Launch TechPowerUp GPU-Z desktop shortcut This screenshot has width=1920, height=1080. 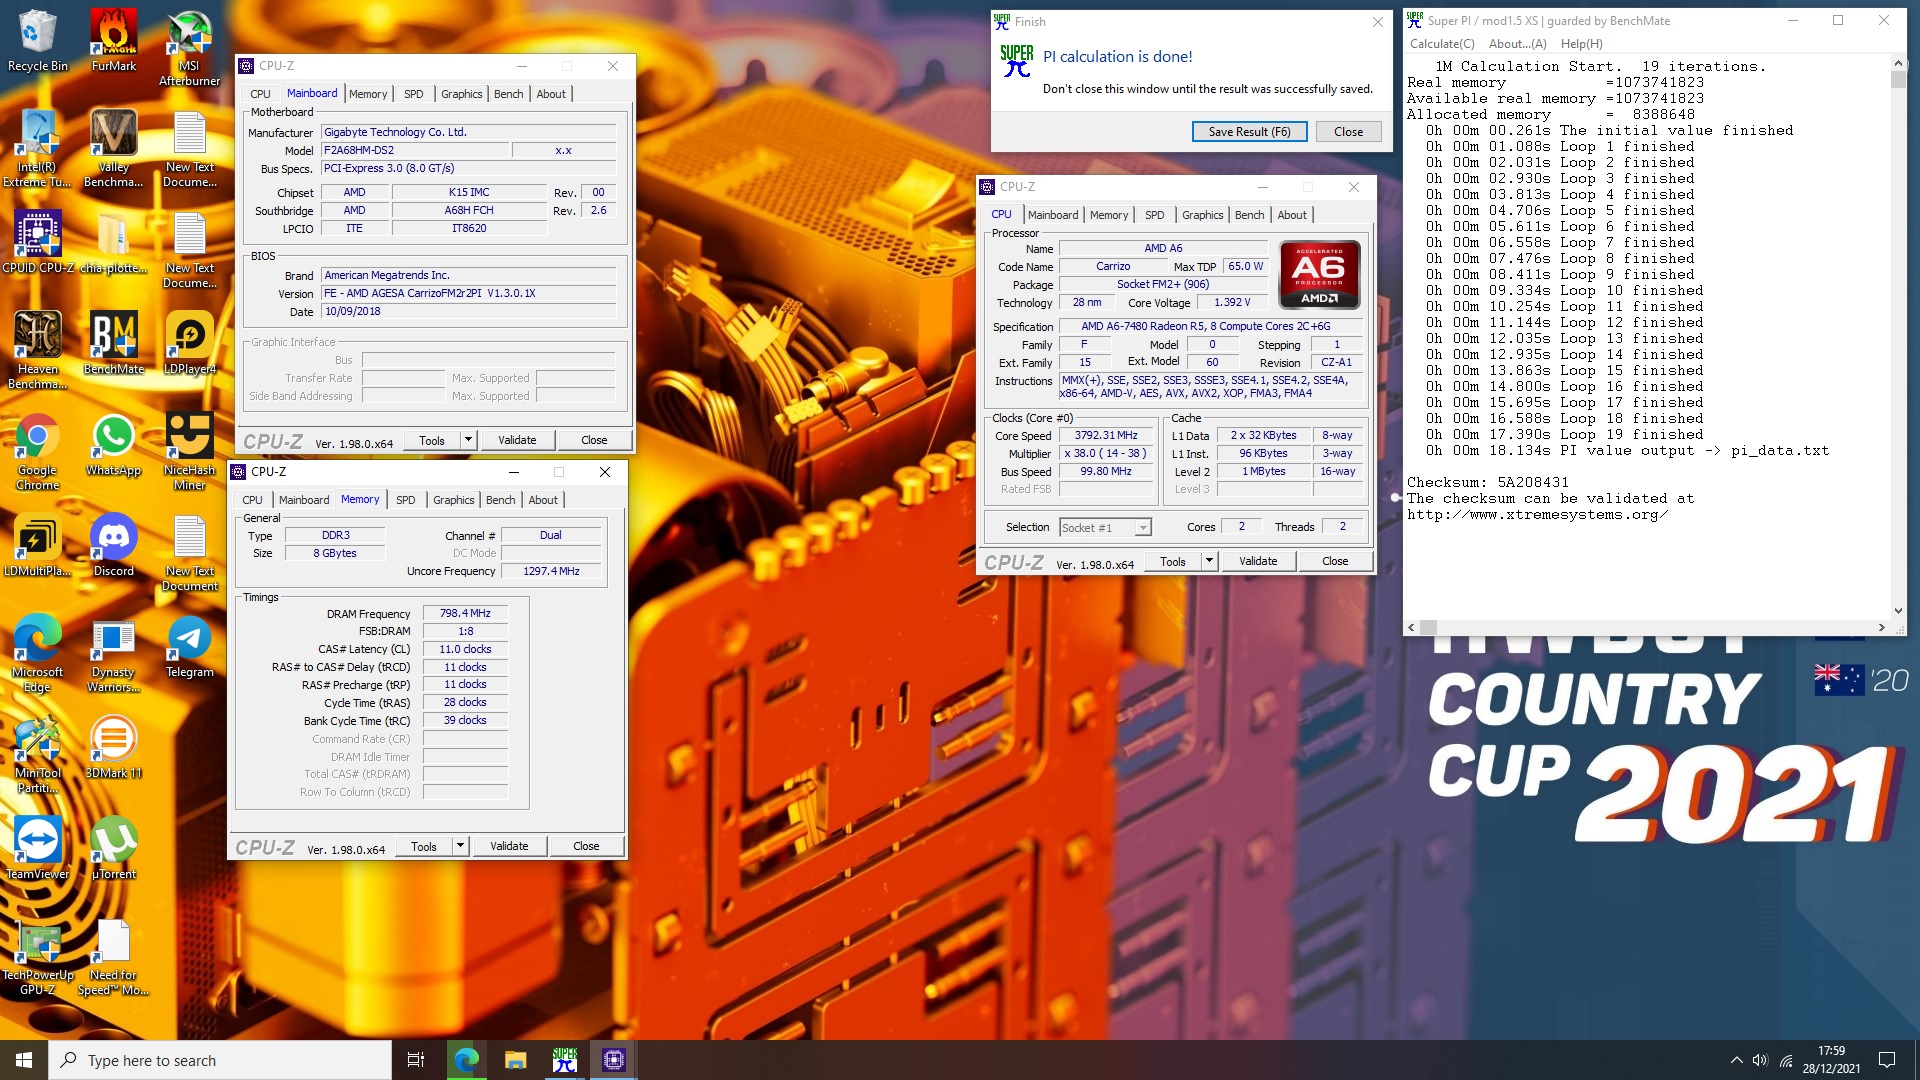click(x=37, y=957)
